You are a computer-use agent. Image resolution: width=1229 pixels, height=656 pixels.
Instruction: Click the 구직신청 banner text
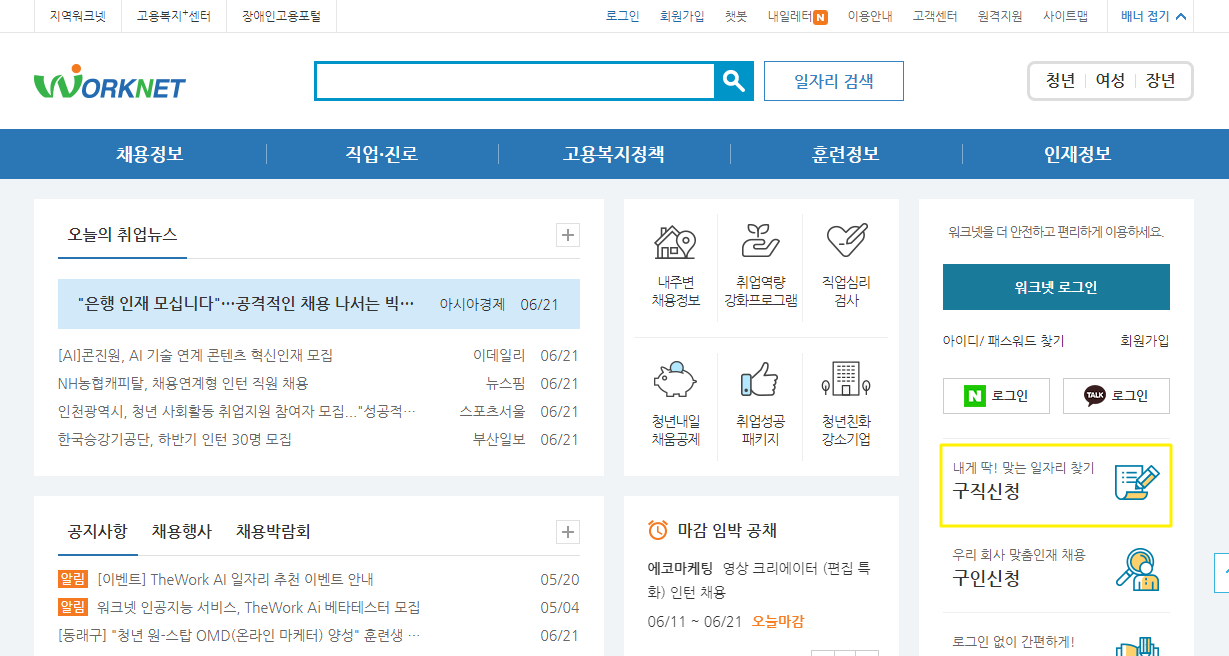(x=987, y=492)
